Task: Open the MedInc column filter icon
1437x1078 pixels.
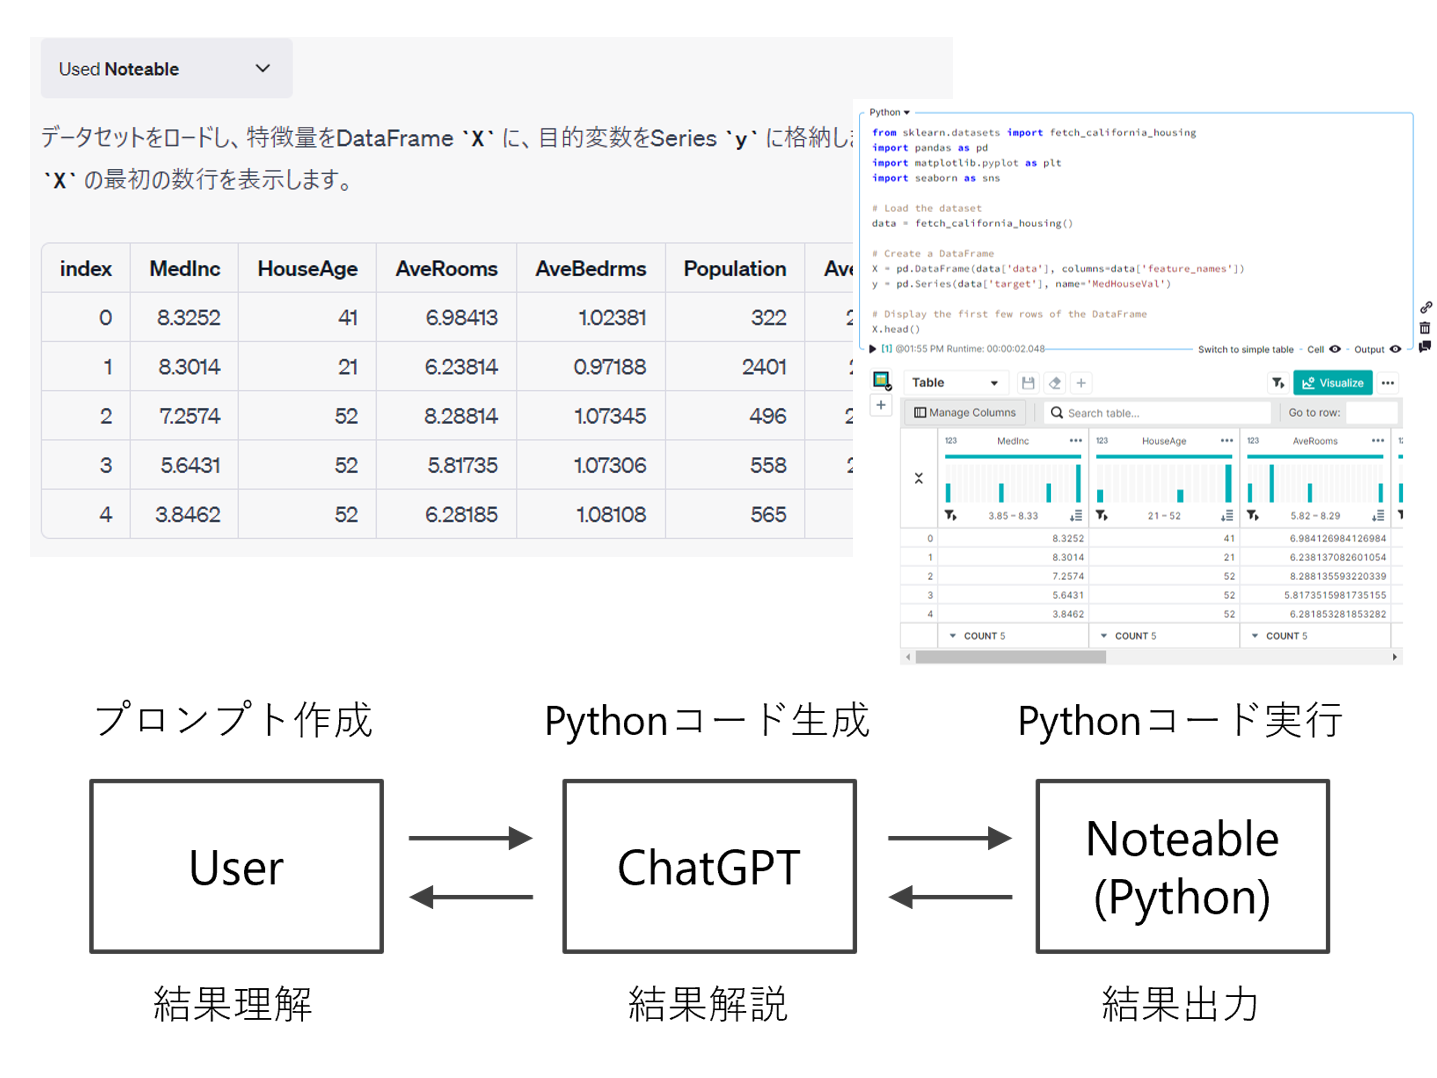Action: pos(950,516)
